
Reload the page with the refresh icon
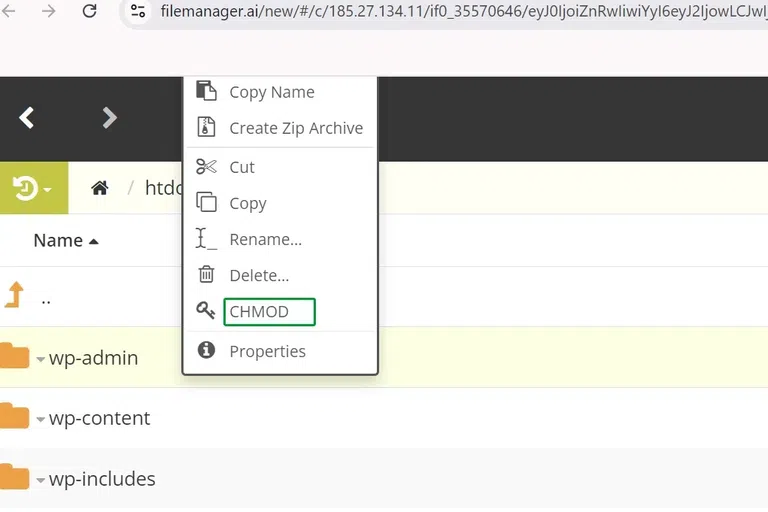[x=89, y=10]
